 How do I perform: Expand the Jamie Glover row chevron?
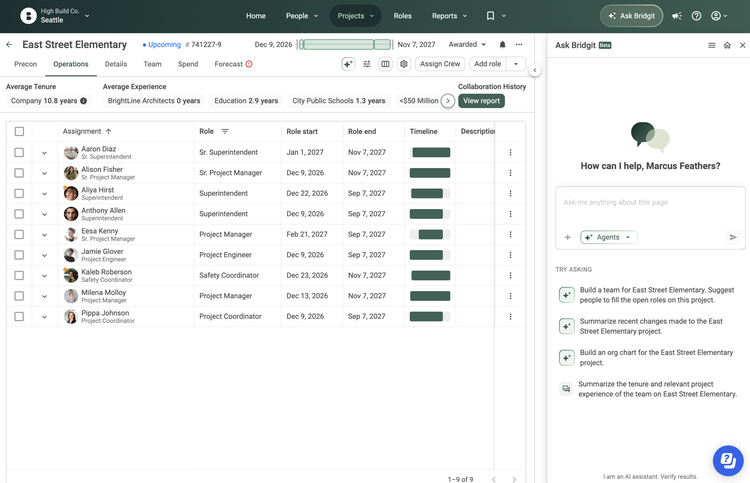click(44, 255)
